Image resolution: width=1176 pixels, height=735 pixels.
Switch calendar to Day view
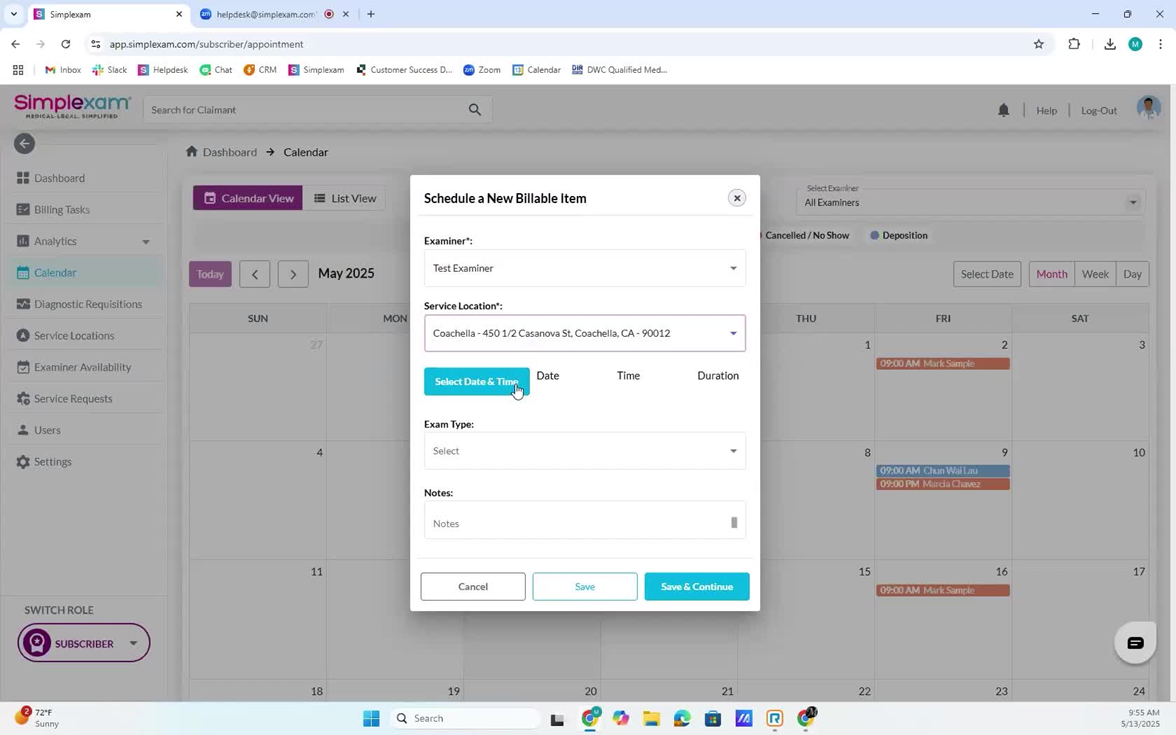pyautogui.click(x=1132, y=274)
